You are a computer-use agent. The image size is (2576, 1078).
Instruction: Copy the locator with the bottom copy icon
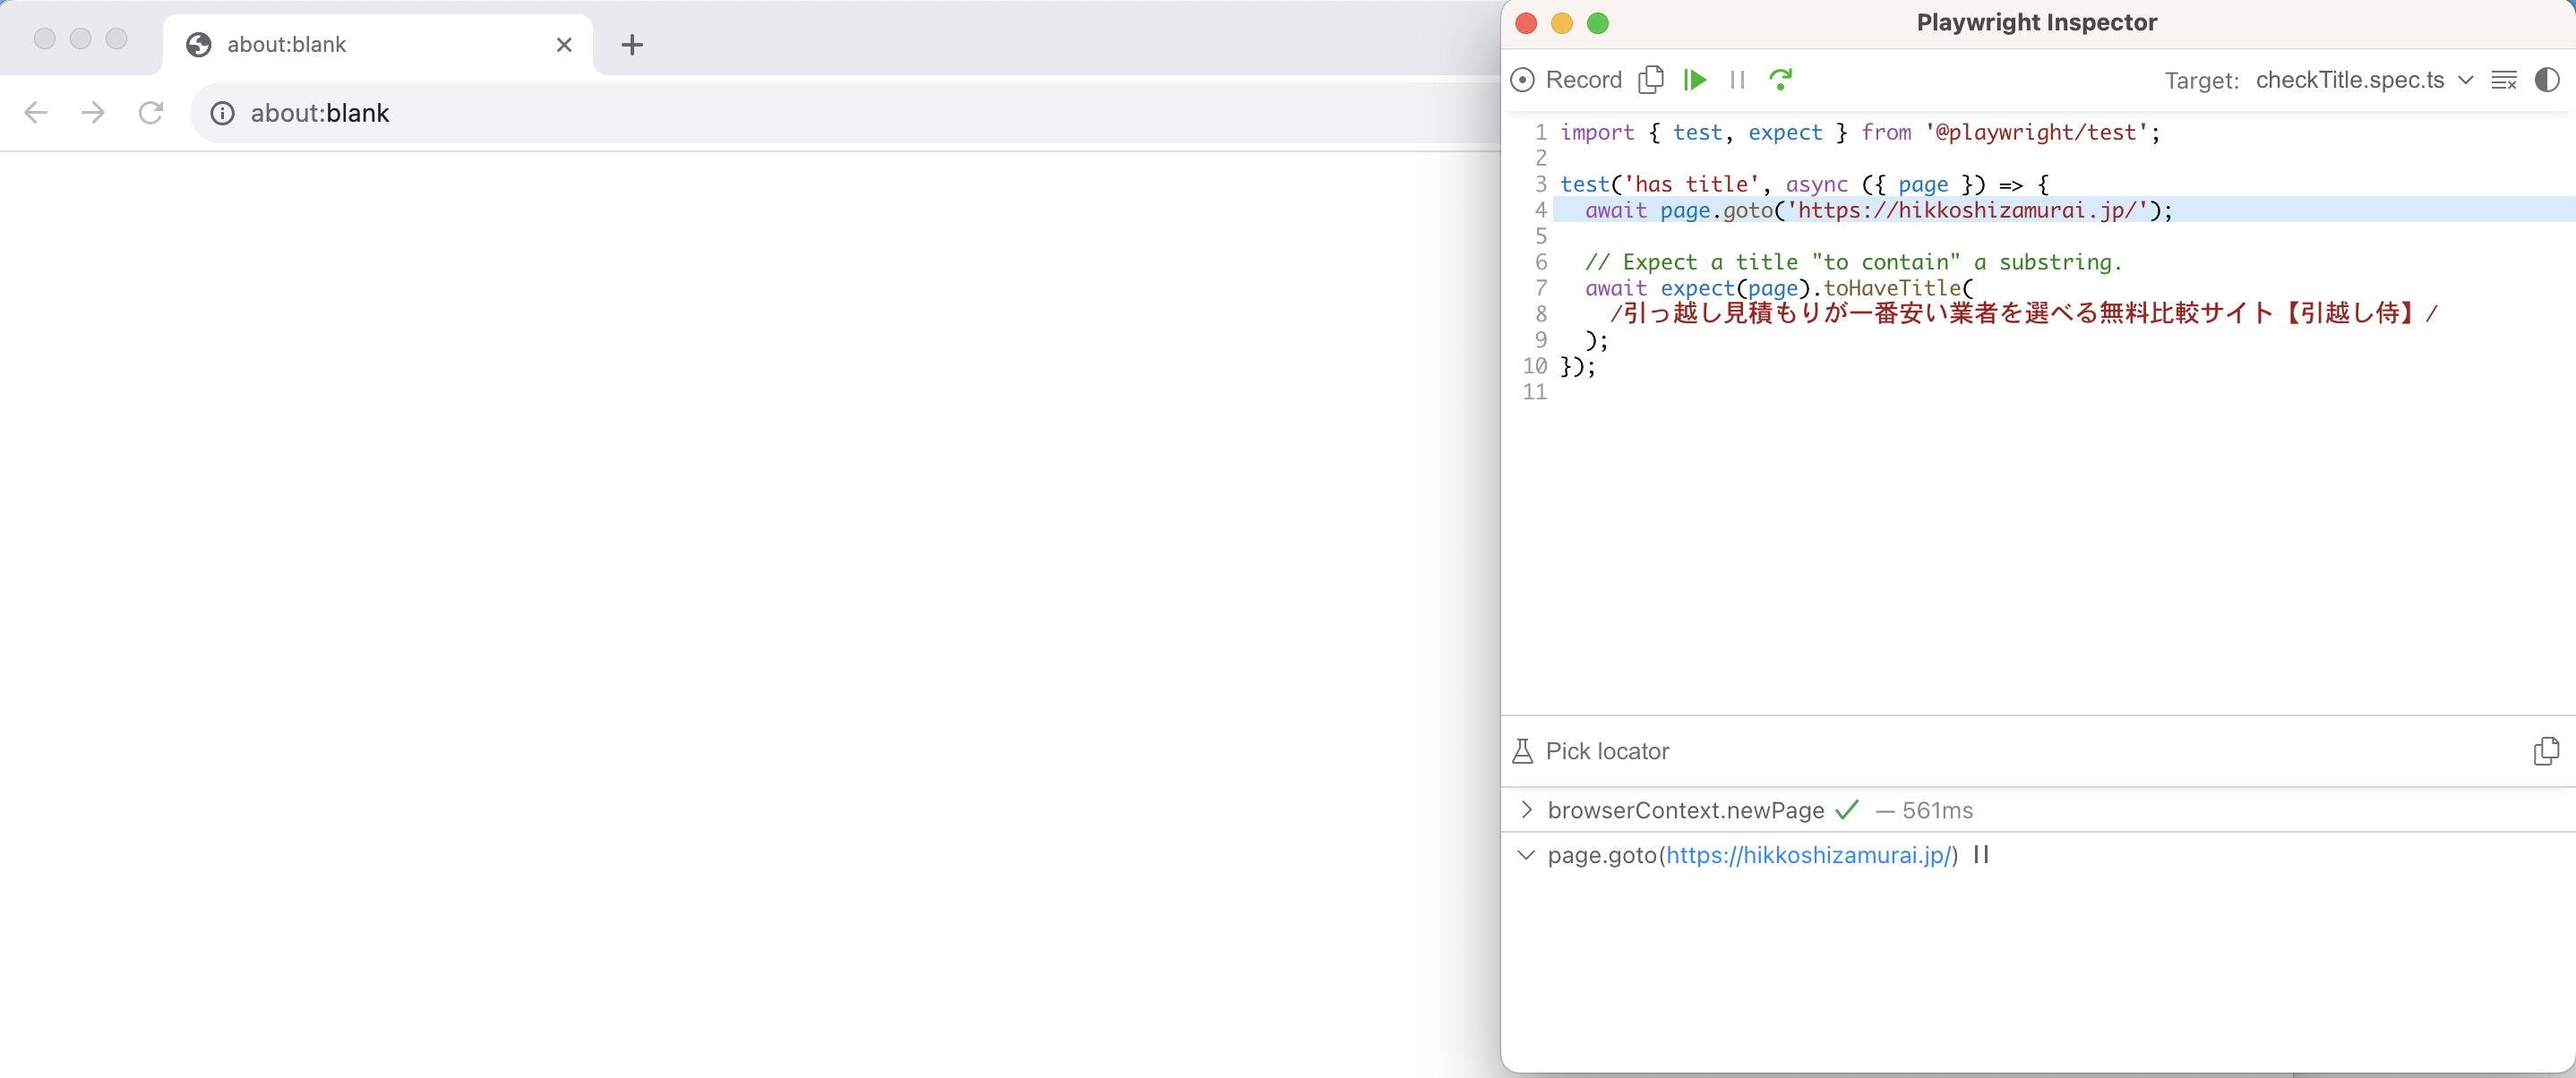click(2545, 751)
